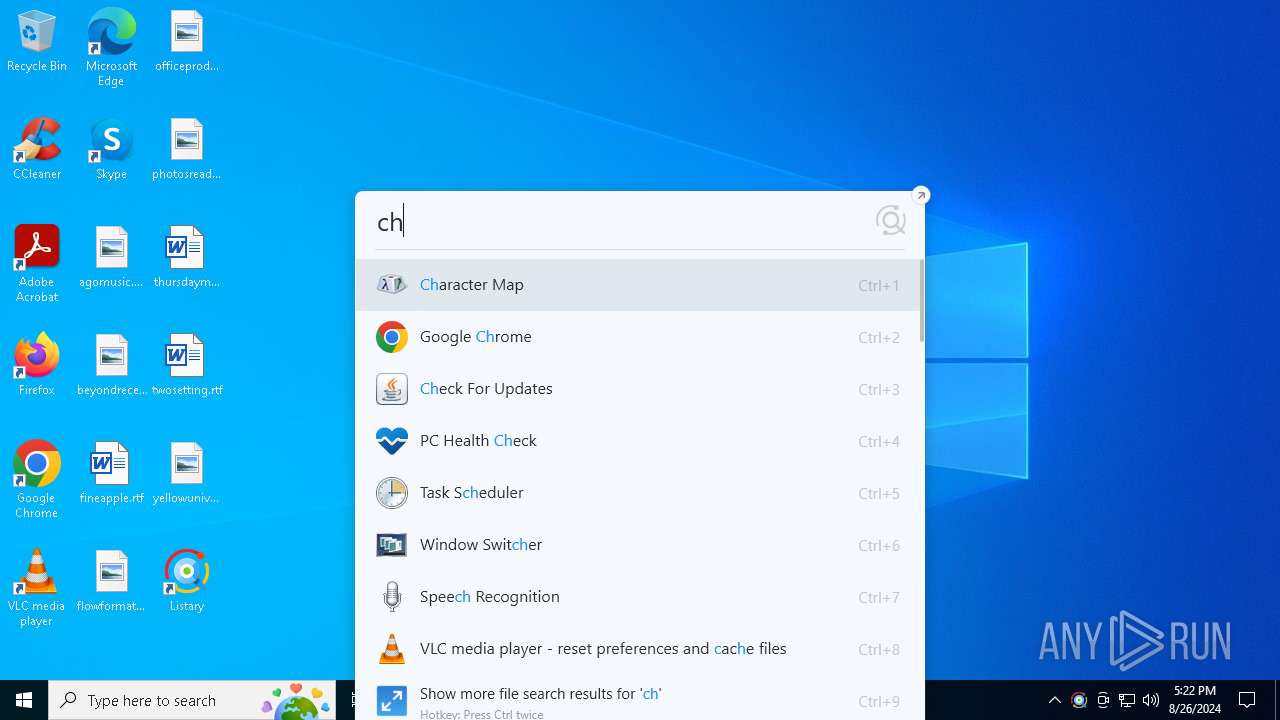Click the taskbar search box
The width and height of the screenshot is (1280, 720).
click(x=192, y=700)
